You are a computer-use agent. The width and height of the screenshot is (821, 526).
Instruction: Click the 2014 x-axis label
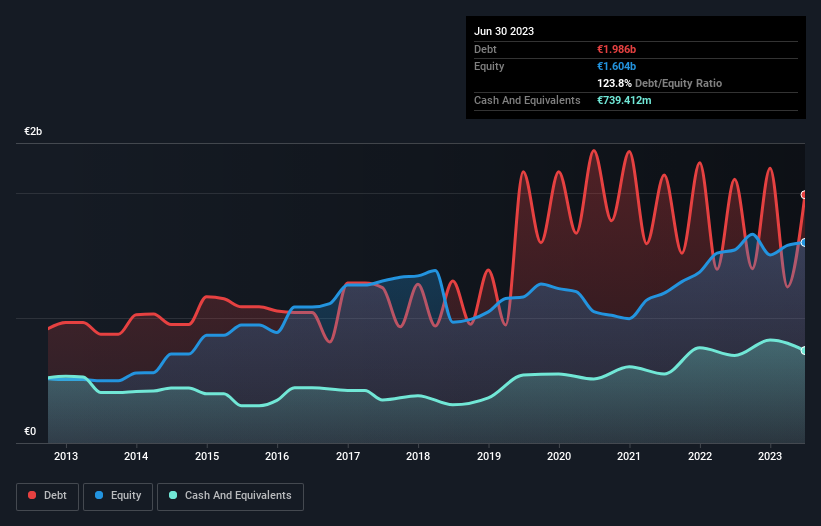pos(136,456)
